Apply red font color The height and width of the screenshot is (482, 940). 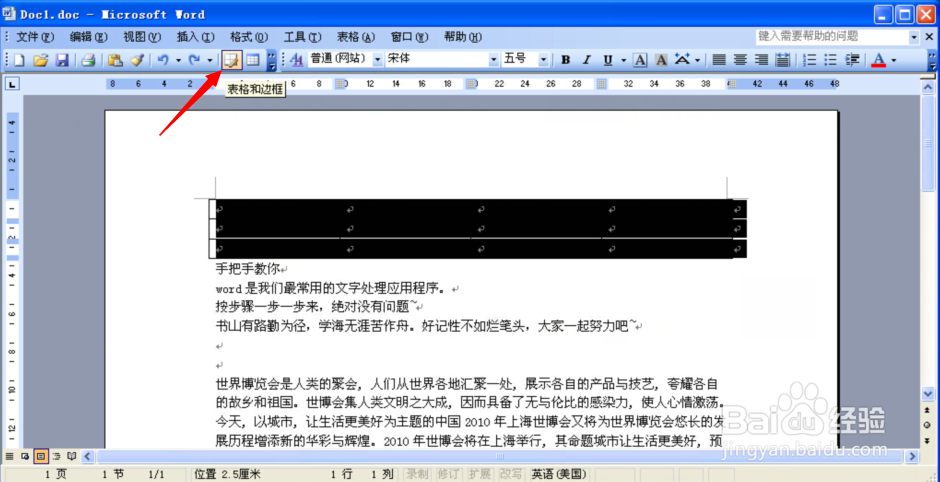point(878,60)
